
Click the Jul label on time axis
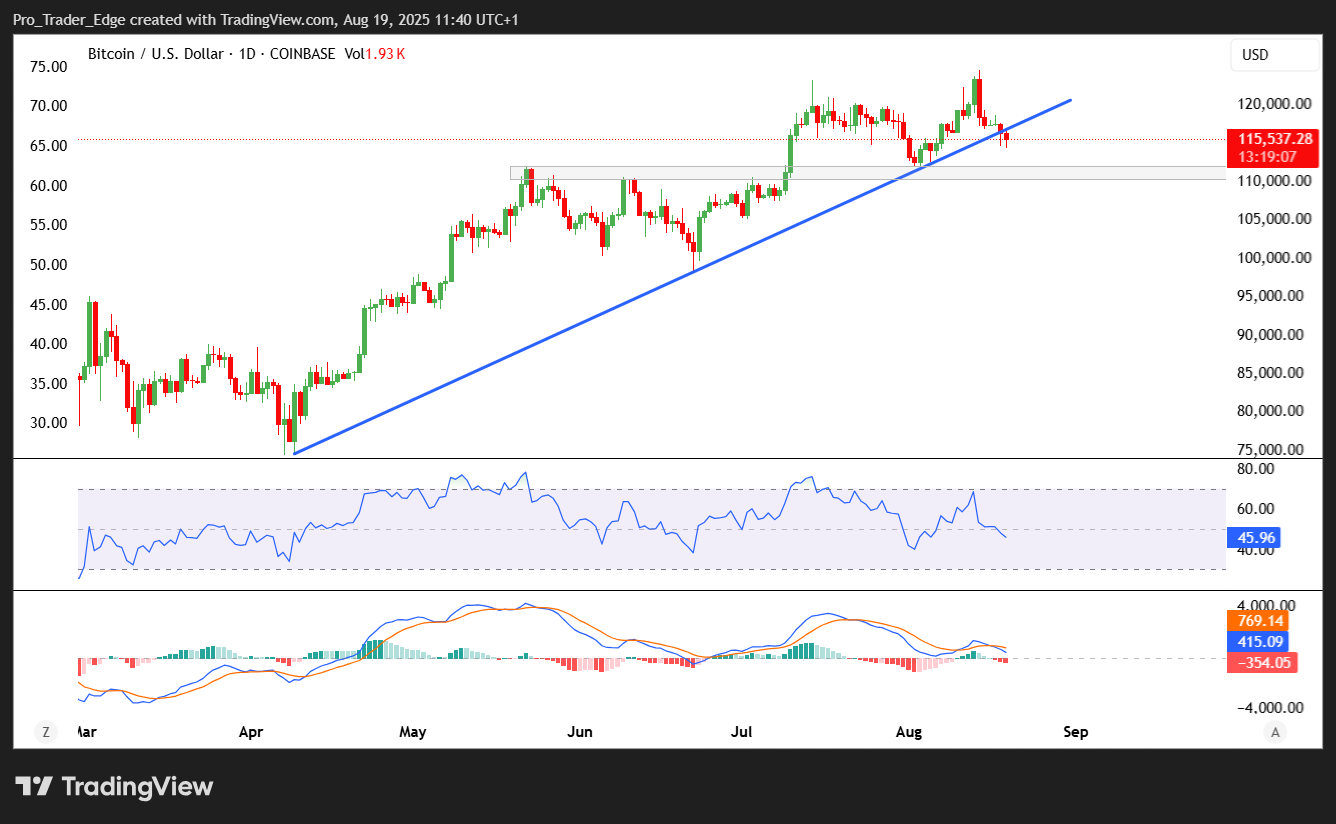(741, 732)
